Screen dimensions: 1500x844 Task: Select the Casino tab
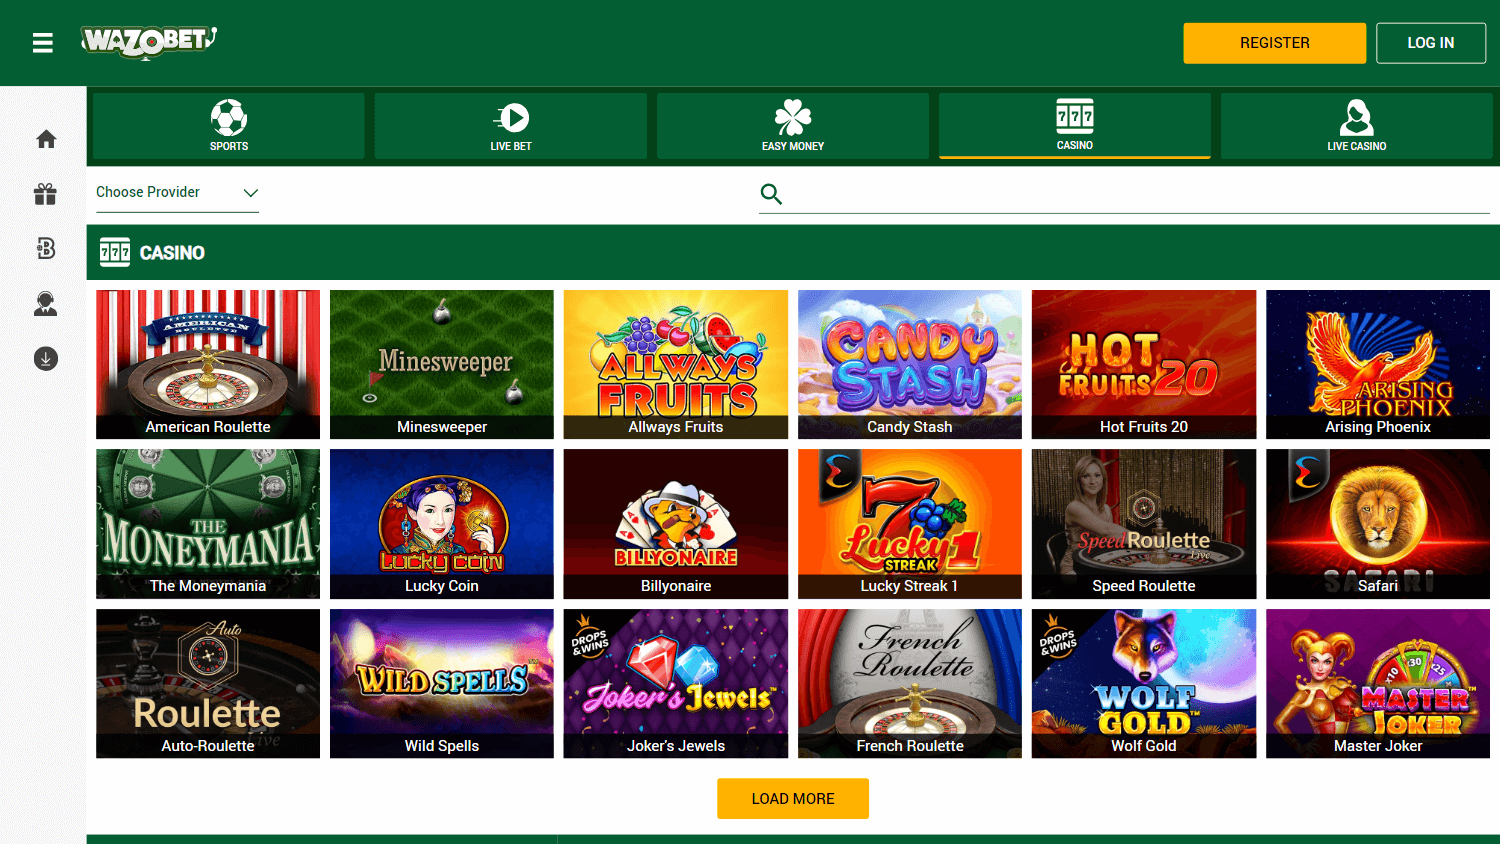(1075, 126)
